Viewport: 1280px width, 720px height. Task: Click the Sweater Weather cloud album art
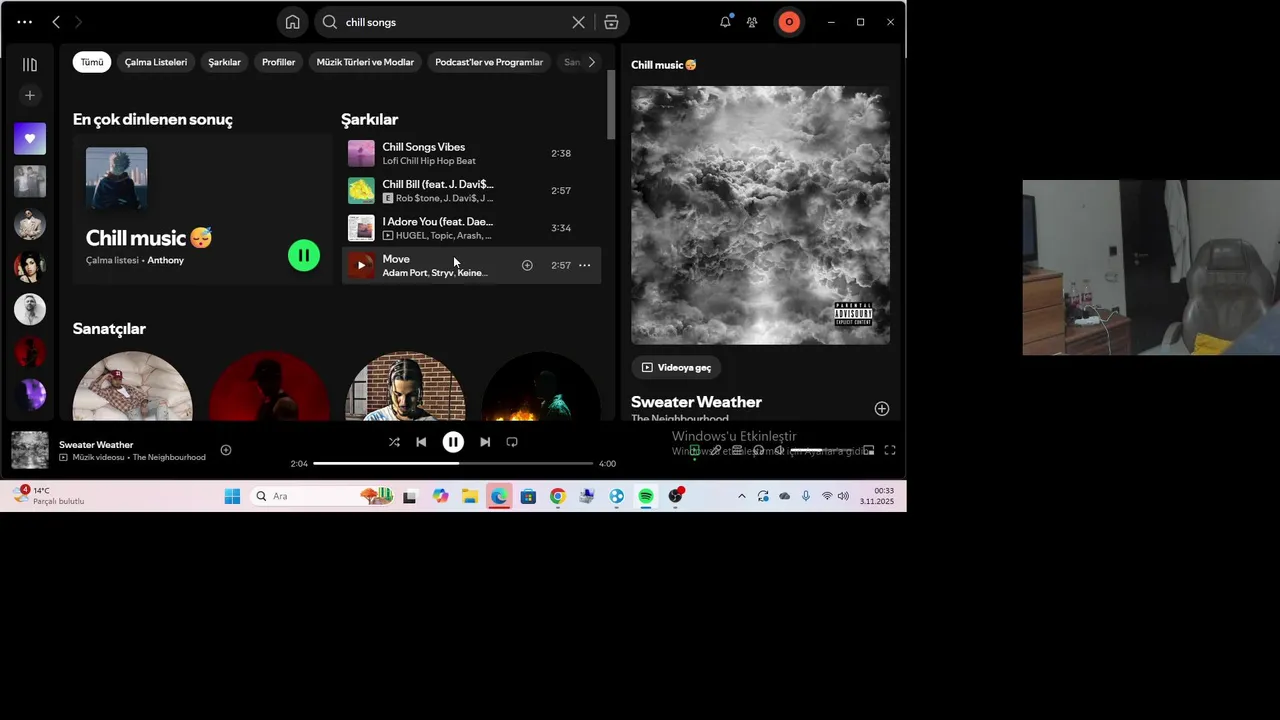[x=760, y=215]
